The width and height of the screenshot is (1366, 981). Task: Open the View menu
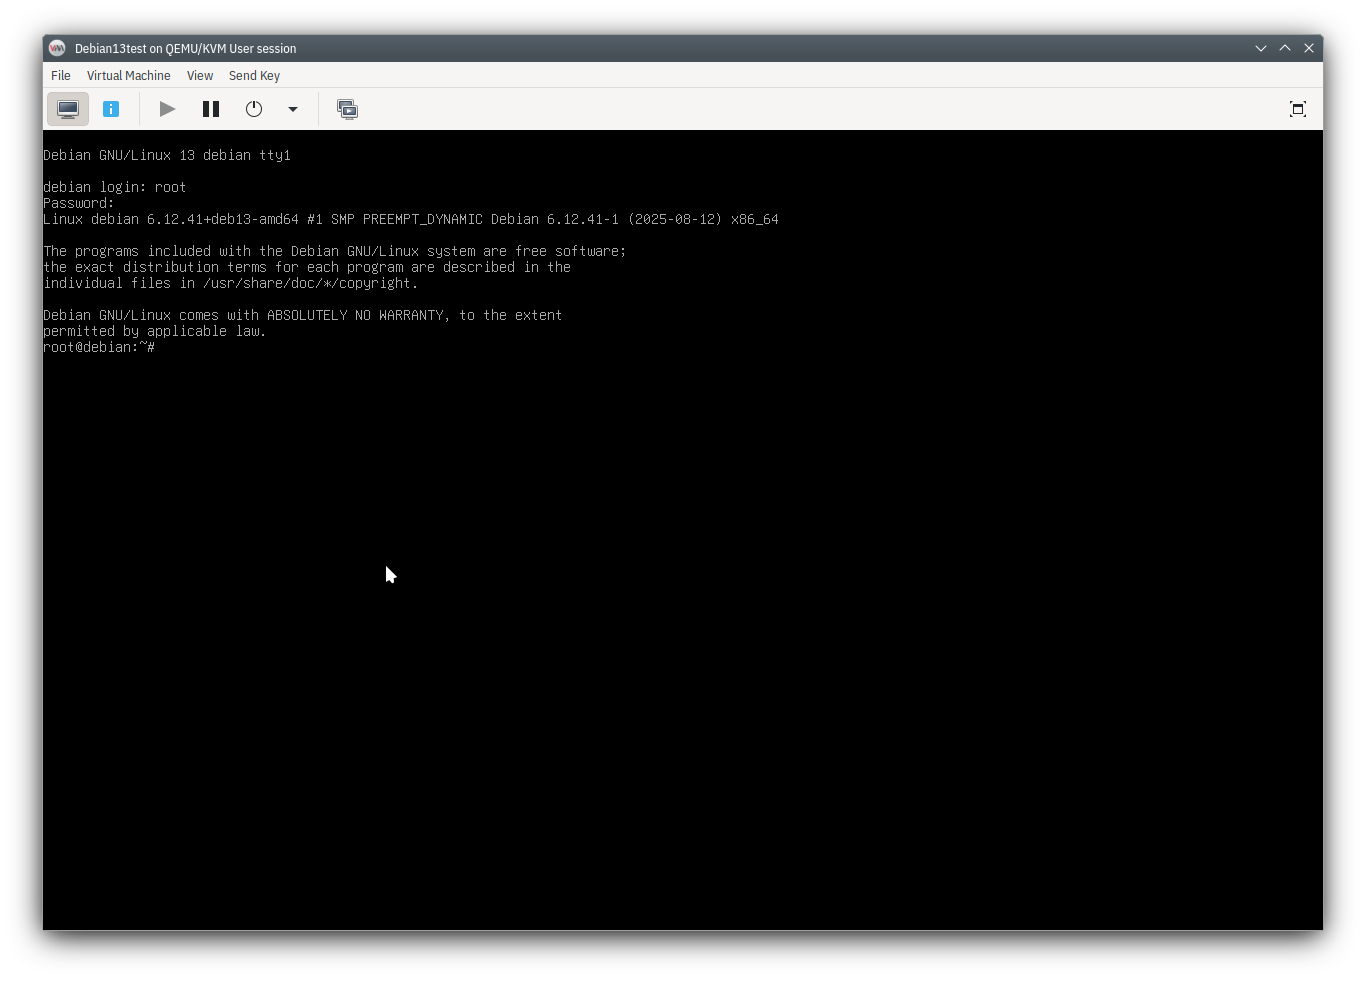click(200, 75)
